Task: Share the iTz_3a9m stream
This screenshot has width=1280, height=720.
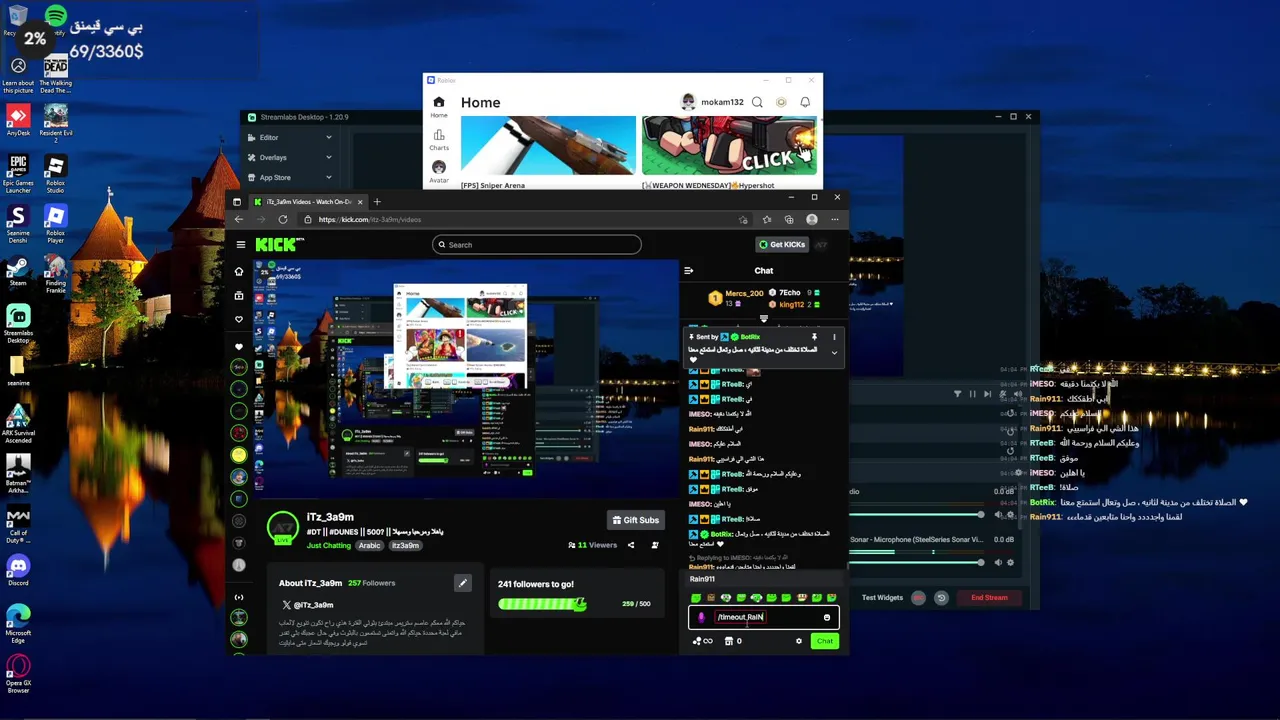Action: pyautogui.click(x=631, y=545)
